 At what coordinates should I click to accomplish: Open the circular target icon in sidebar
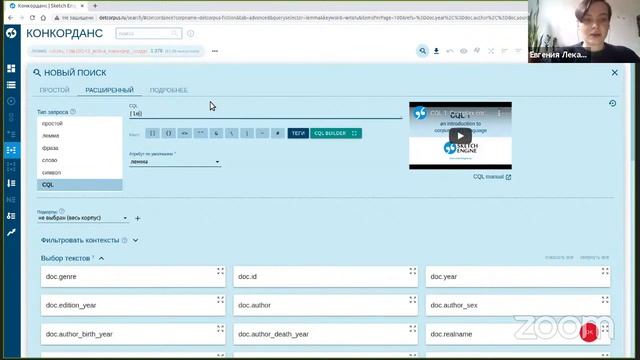(x=11, y=101)
